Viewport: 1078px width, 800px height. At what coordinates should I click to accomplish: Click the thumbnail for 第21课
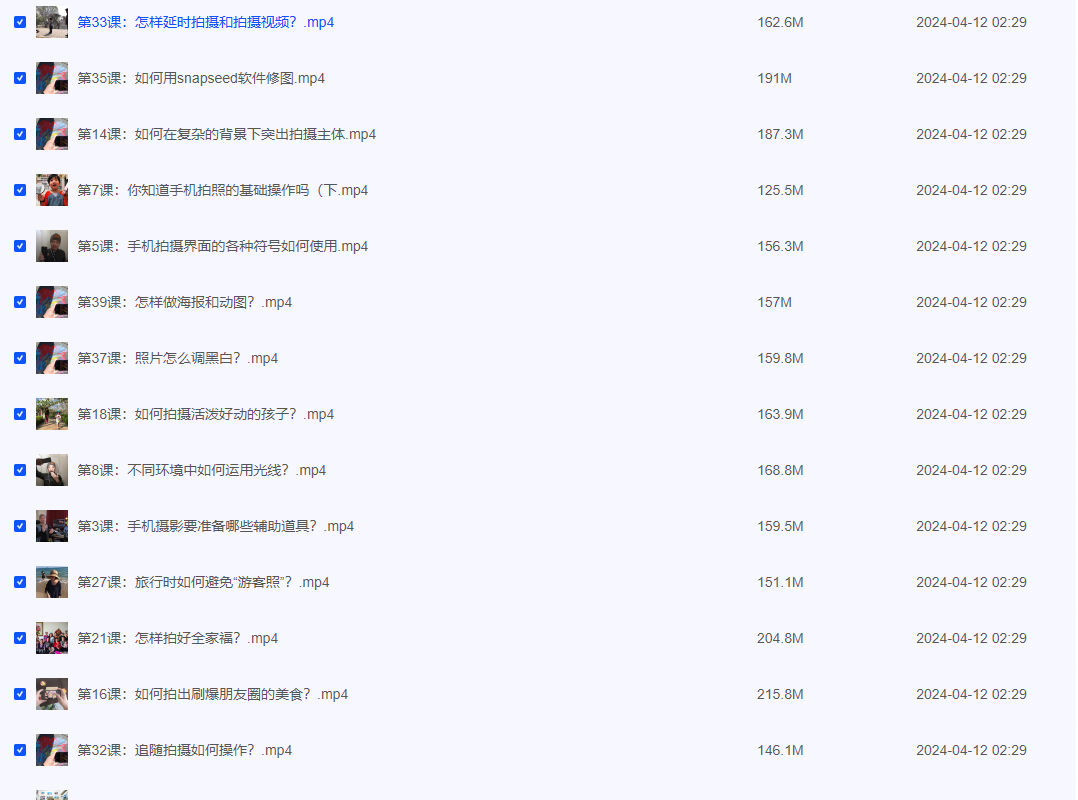pyautogui.click(x=52, y=638)
